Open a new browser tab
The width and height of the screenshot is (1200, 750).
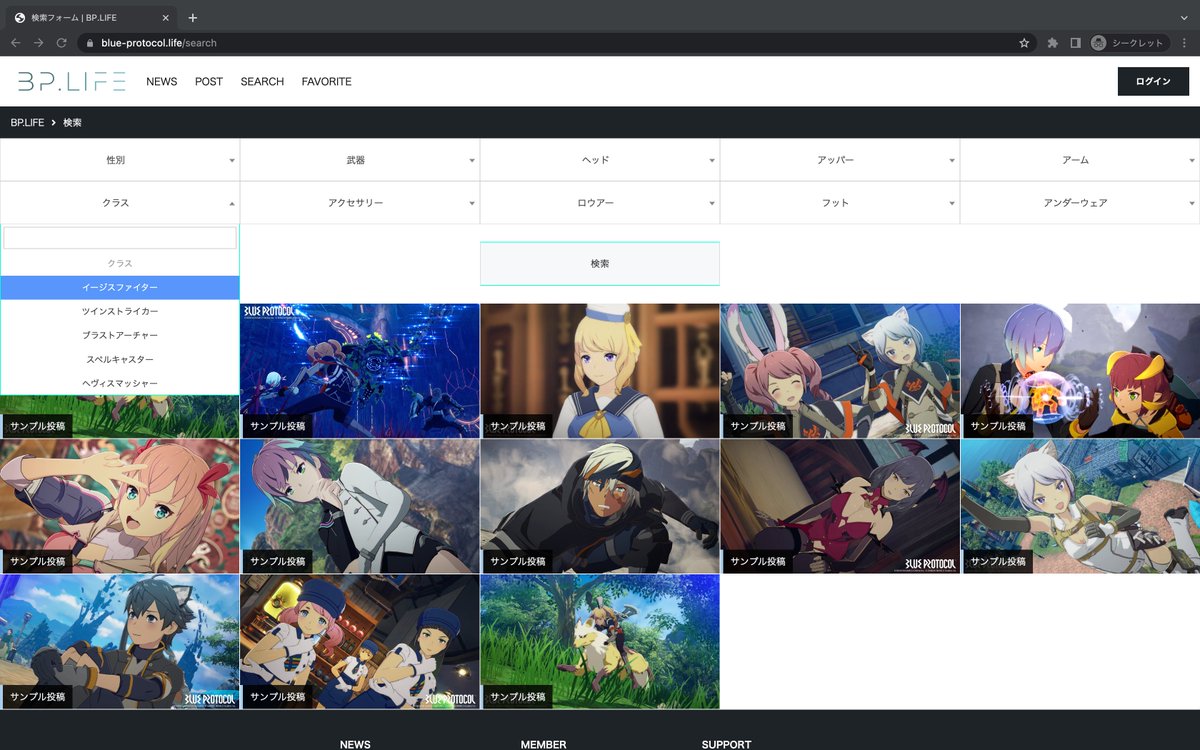pyautogui.click(x=193, y=17)
